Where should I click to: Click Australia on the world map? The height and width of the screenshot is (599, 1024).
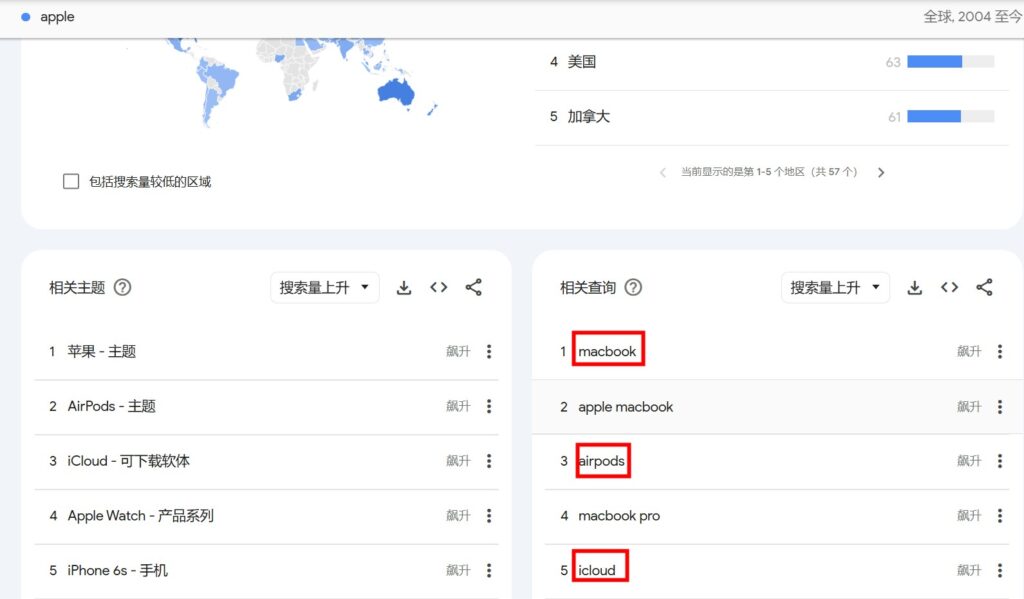click(x=396, y=93)
